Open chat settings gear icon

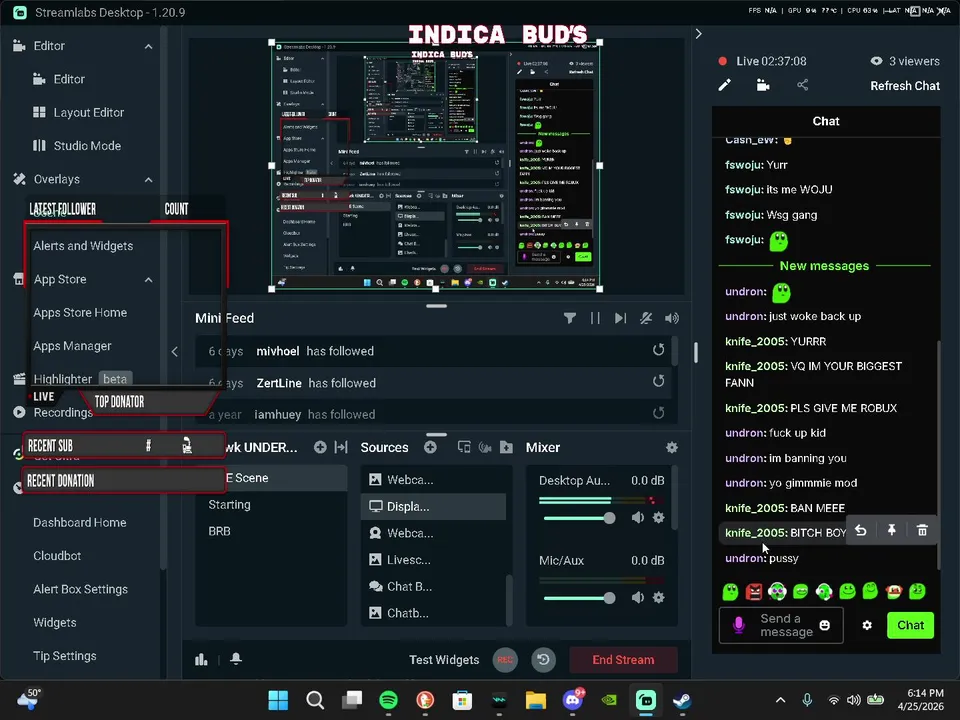click(x=867, y=625)
